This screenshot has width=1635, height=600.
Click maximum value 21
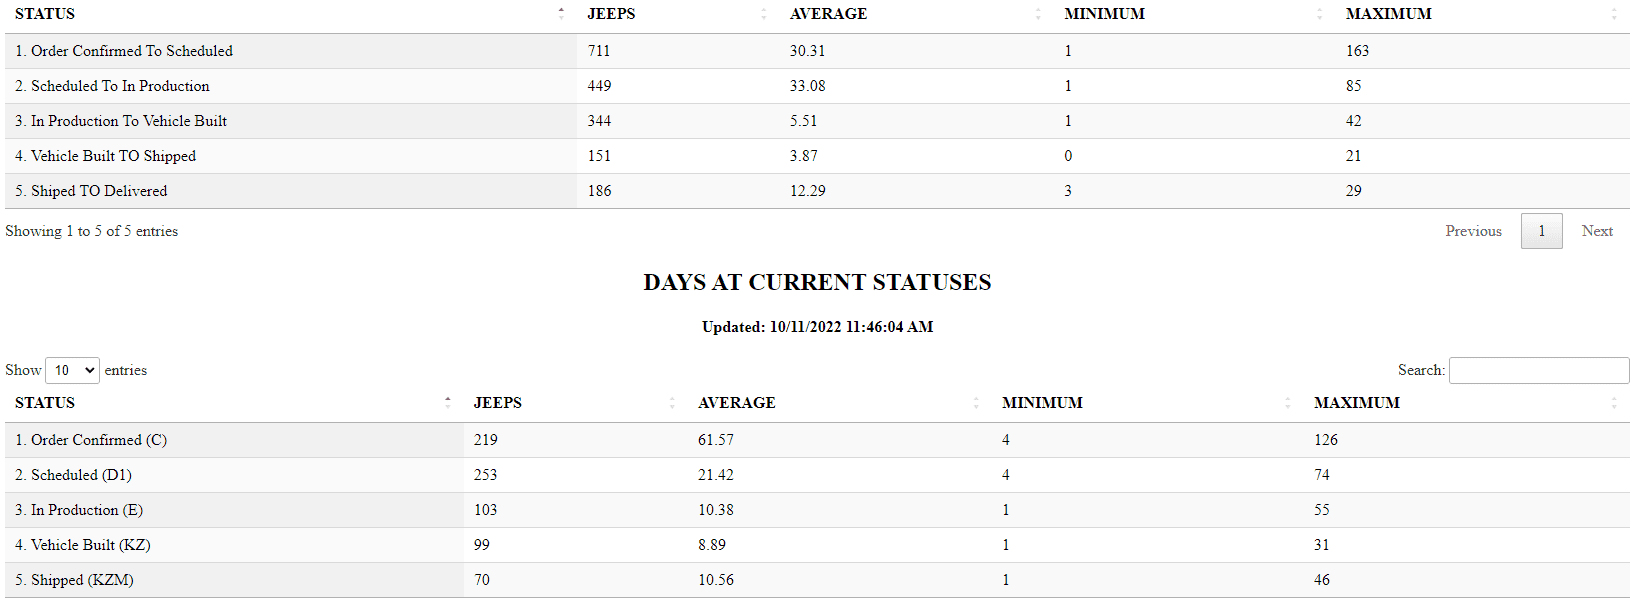click(x=1353, y=156)
